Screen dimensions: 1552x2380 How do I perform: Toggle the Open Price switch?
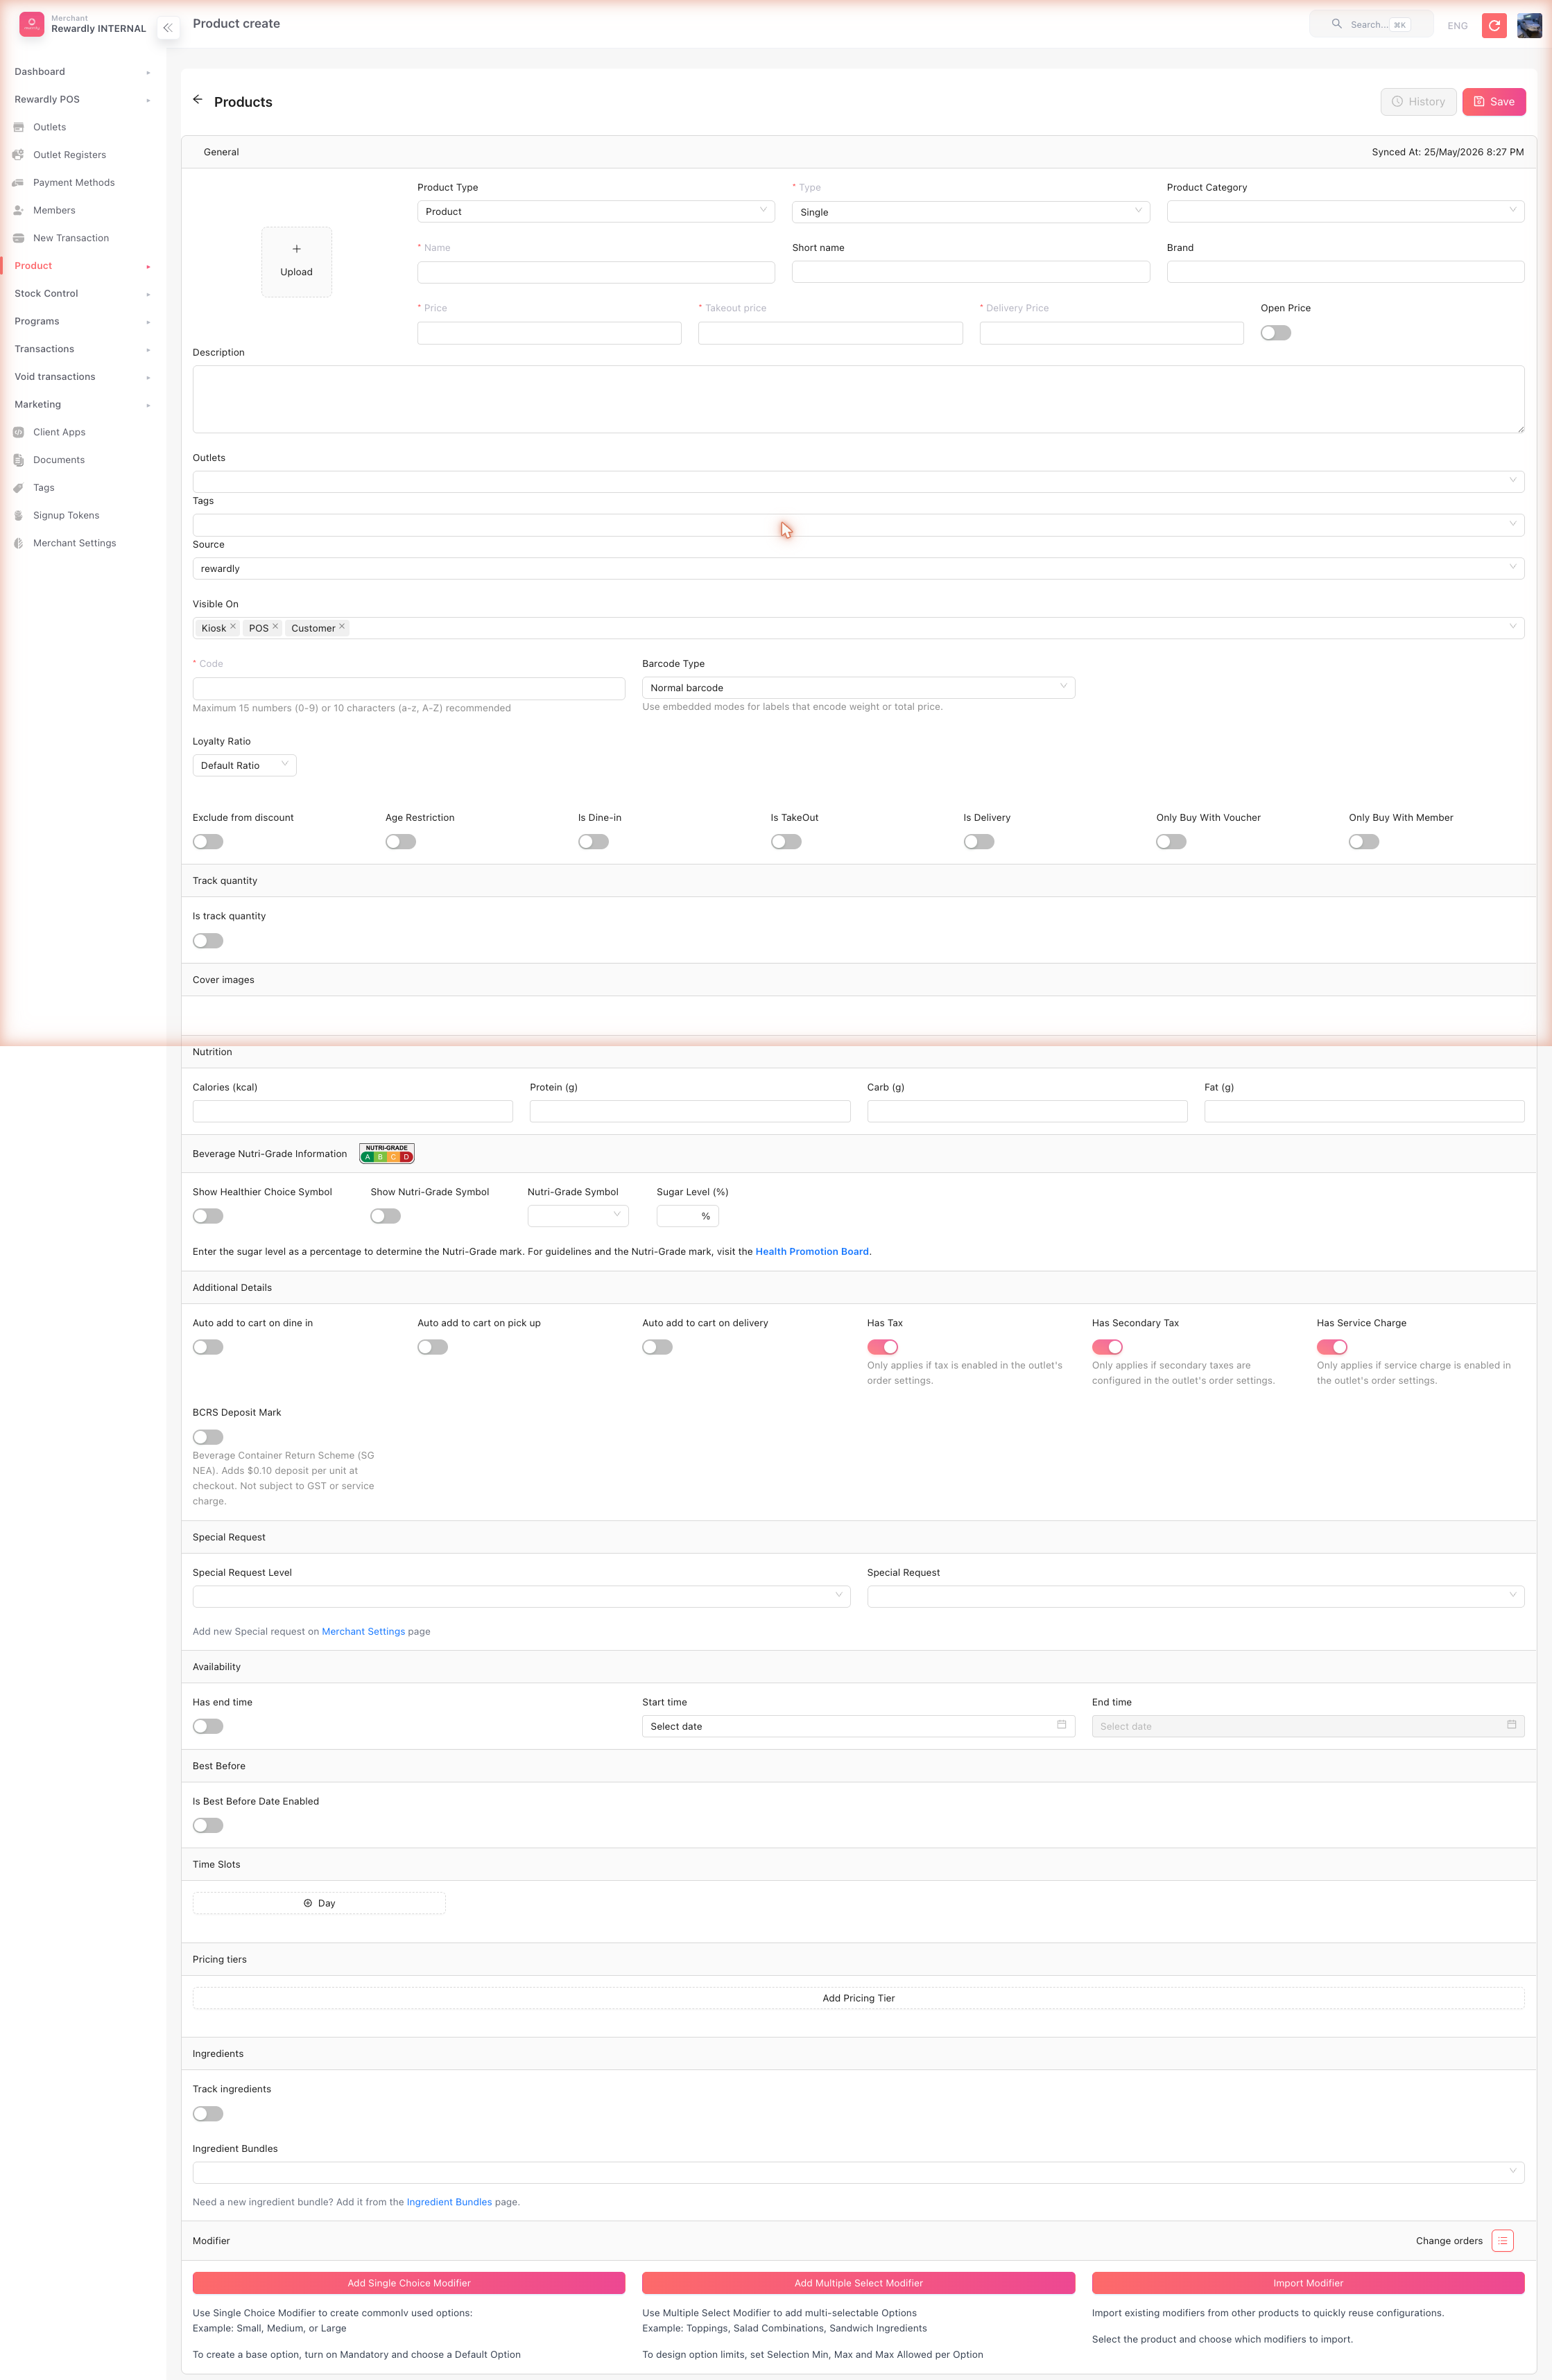pyautogui.click(x=1275, y=333)
